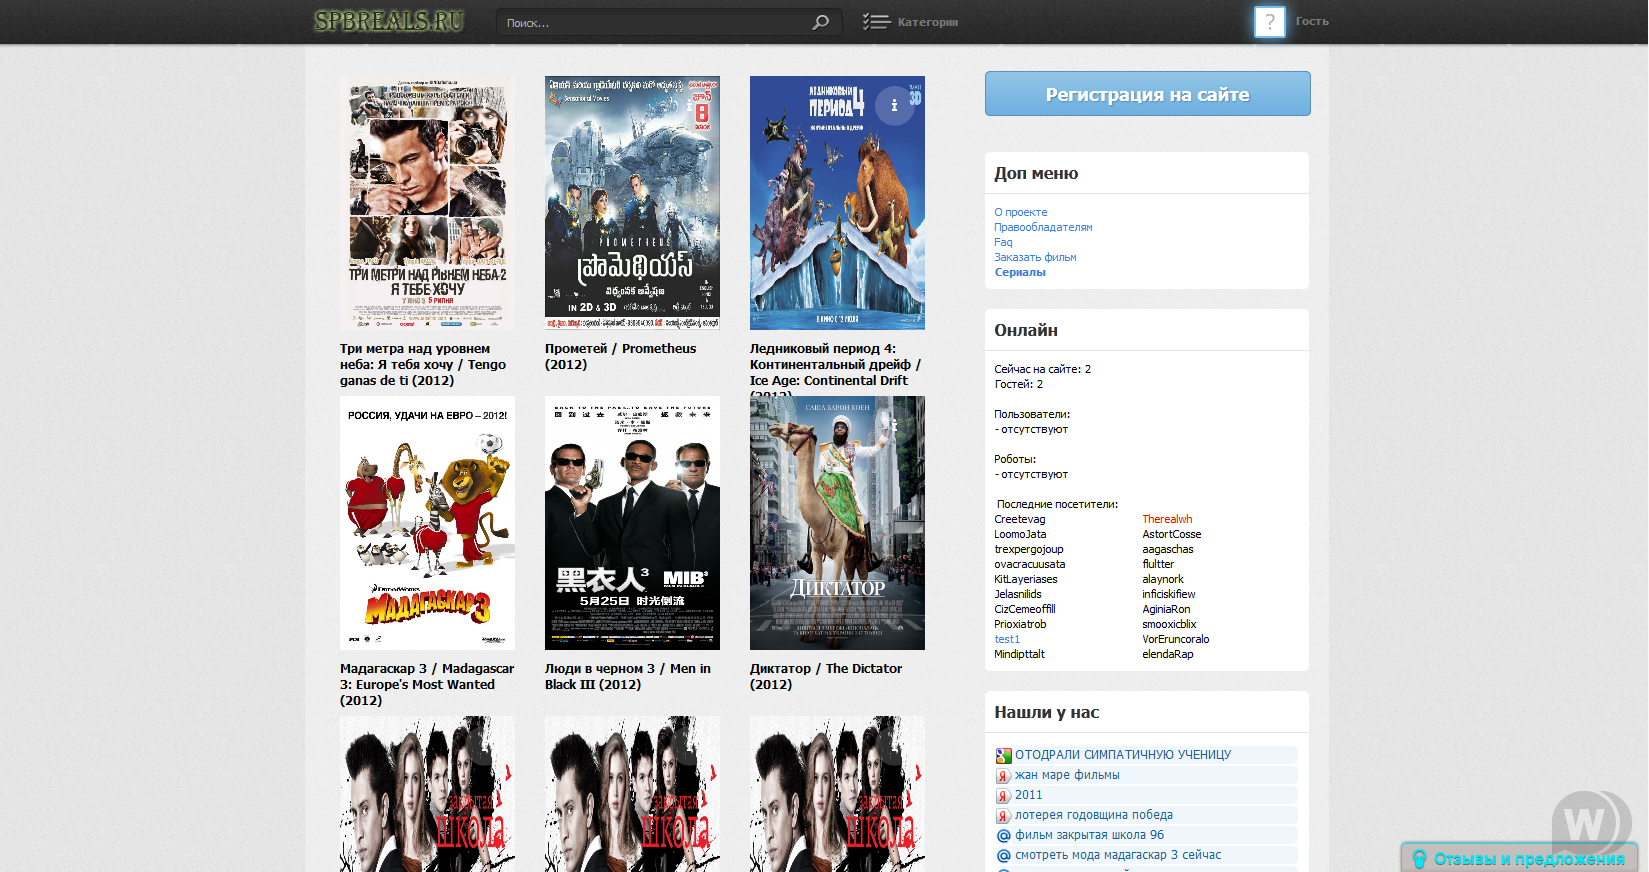Open title Диктатор / The Dictator (2012)
The width and height of the screenshot is (1649, 872).
pyautogui.click(x=826, y=677)
